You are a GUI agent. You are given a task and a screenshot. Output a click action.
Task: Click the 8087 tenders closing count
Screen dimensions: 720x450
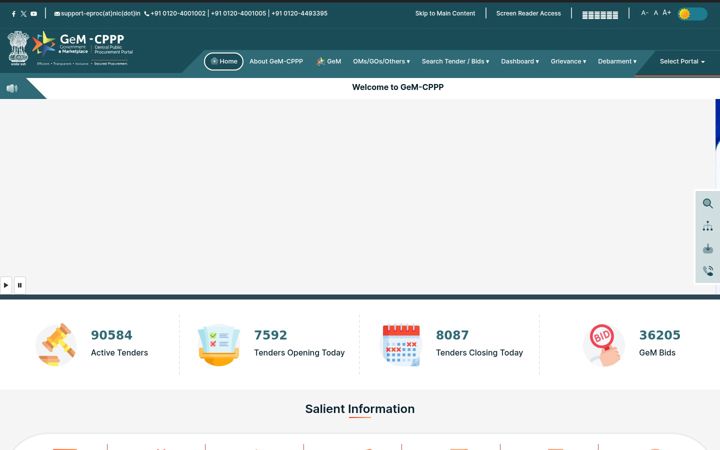pos(452,335)
